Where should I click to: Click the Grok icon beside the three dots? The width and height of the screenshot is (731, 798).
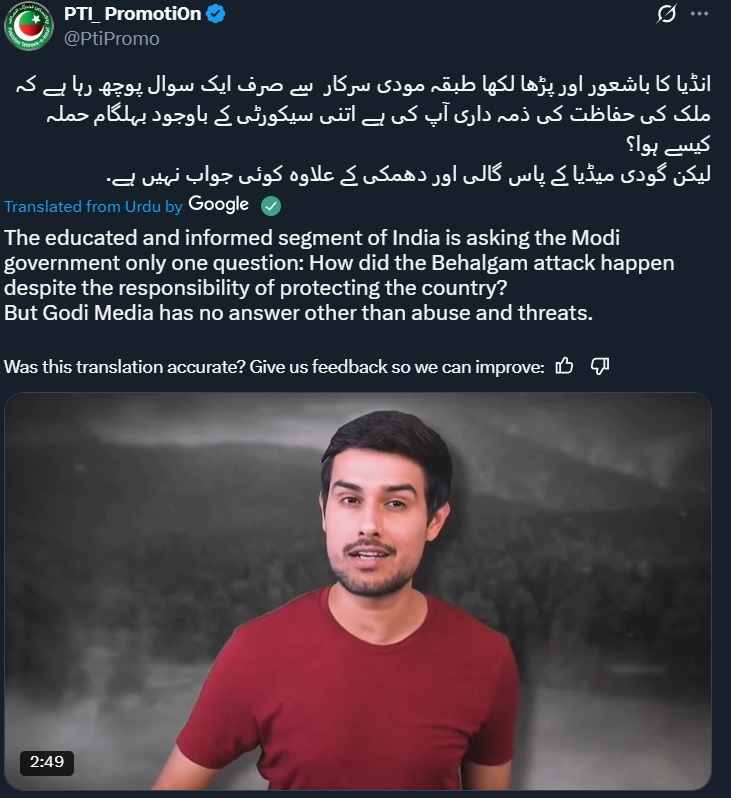coord(665,14)
